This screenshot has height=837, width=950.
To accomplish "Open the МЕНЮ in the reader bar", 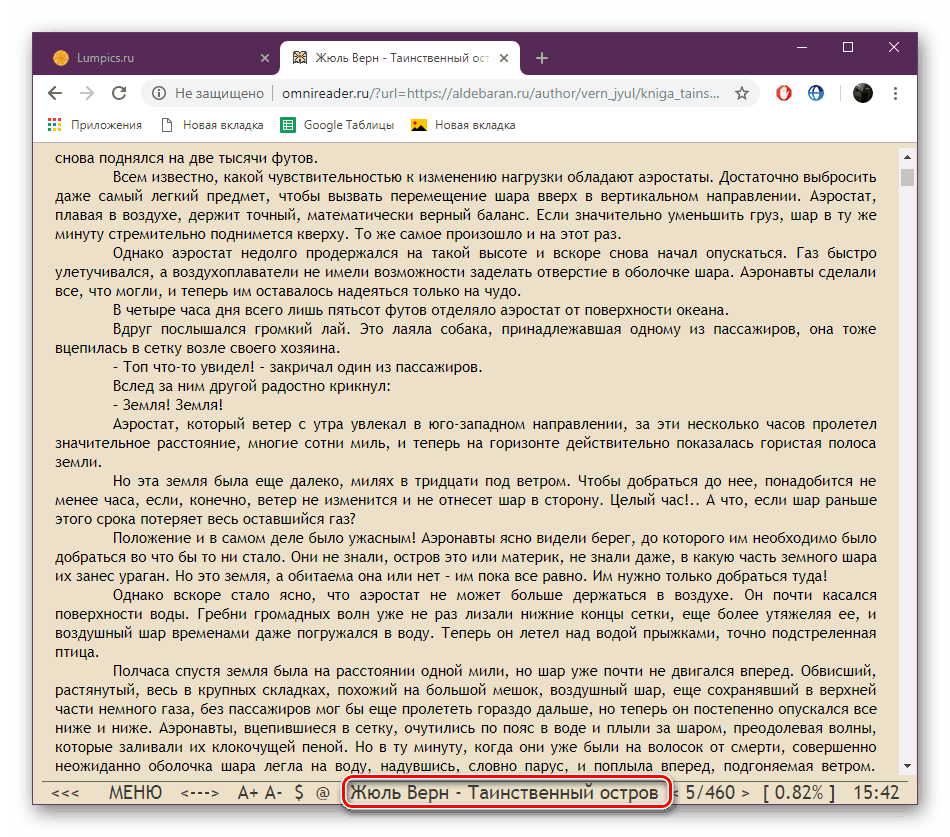I will click(x=135, y=793).
